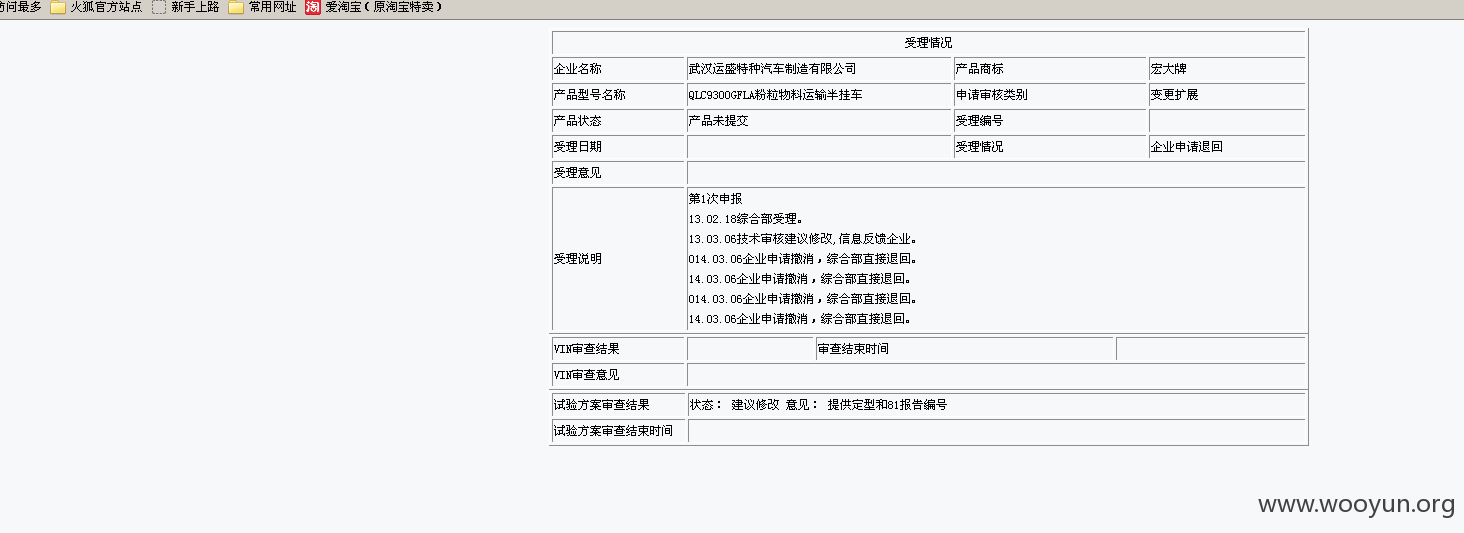1464x533 pixels.
Task: Click the line 第1次申报
Action: 715,199
